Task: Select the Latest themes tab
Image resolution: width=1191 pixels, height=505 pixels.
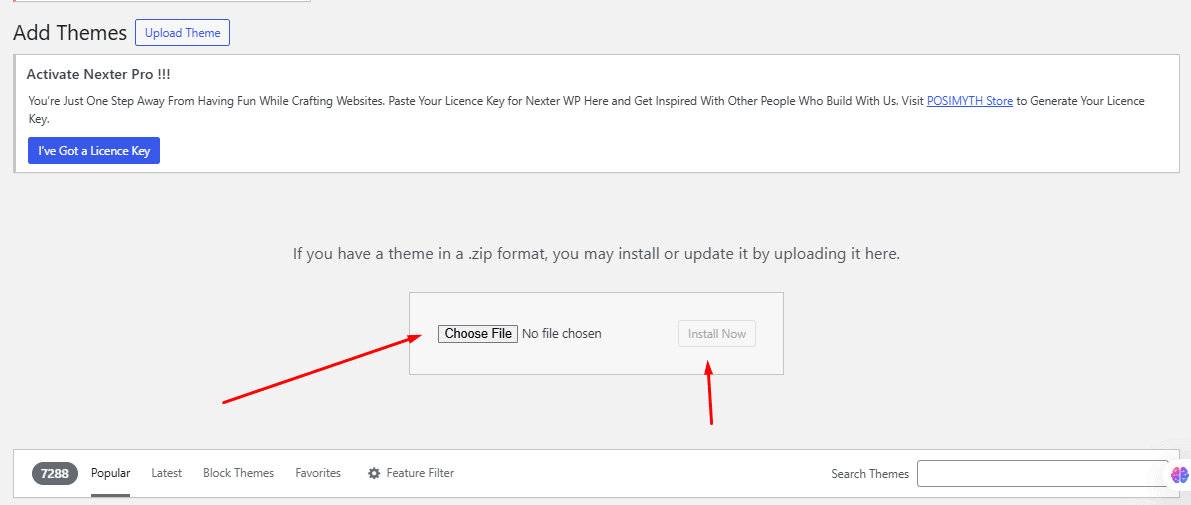Action: pos(166,473)
